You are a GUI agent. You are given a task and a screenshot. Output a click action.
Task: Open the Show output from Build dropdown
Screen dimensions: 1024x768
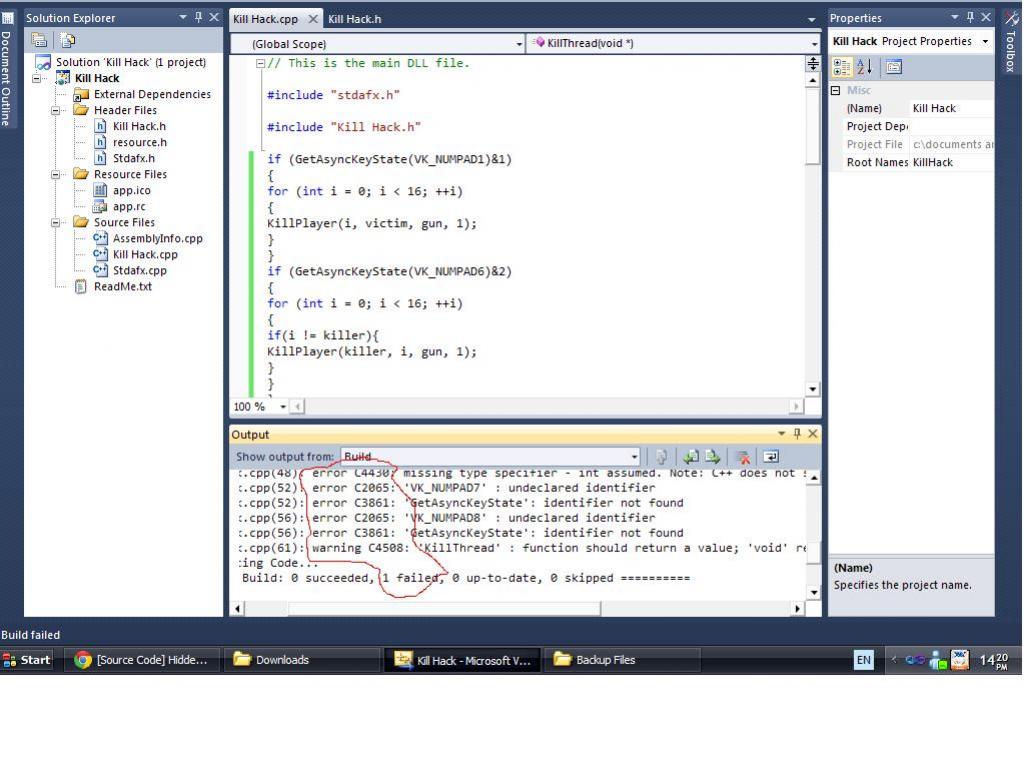(x=490, y=456)
